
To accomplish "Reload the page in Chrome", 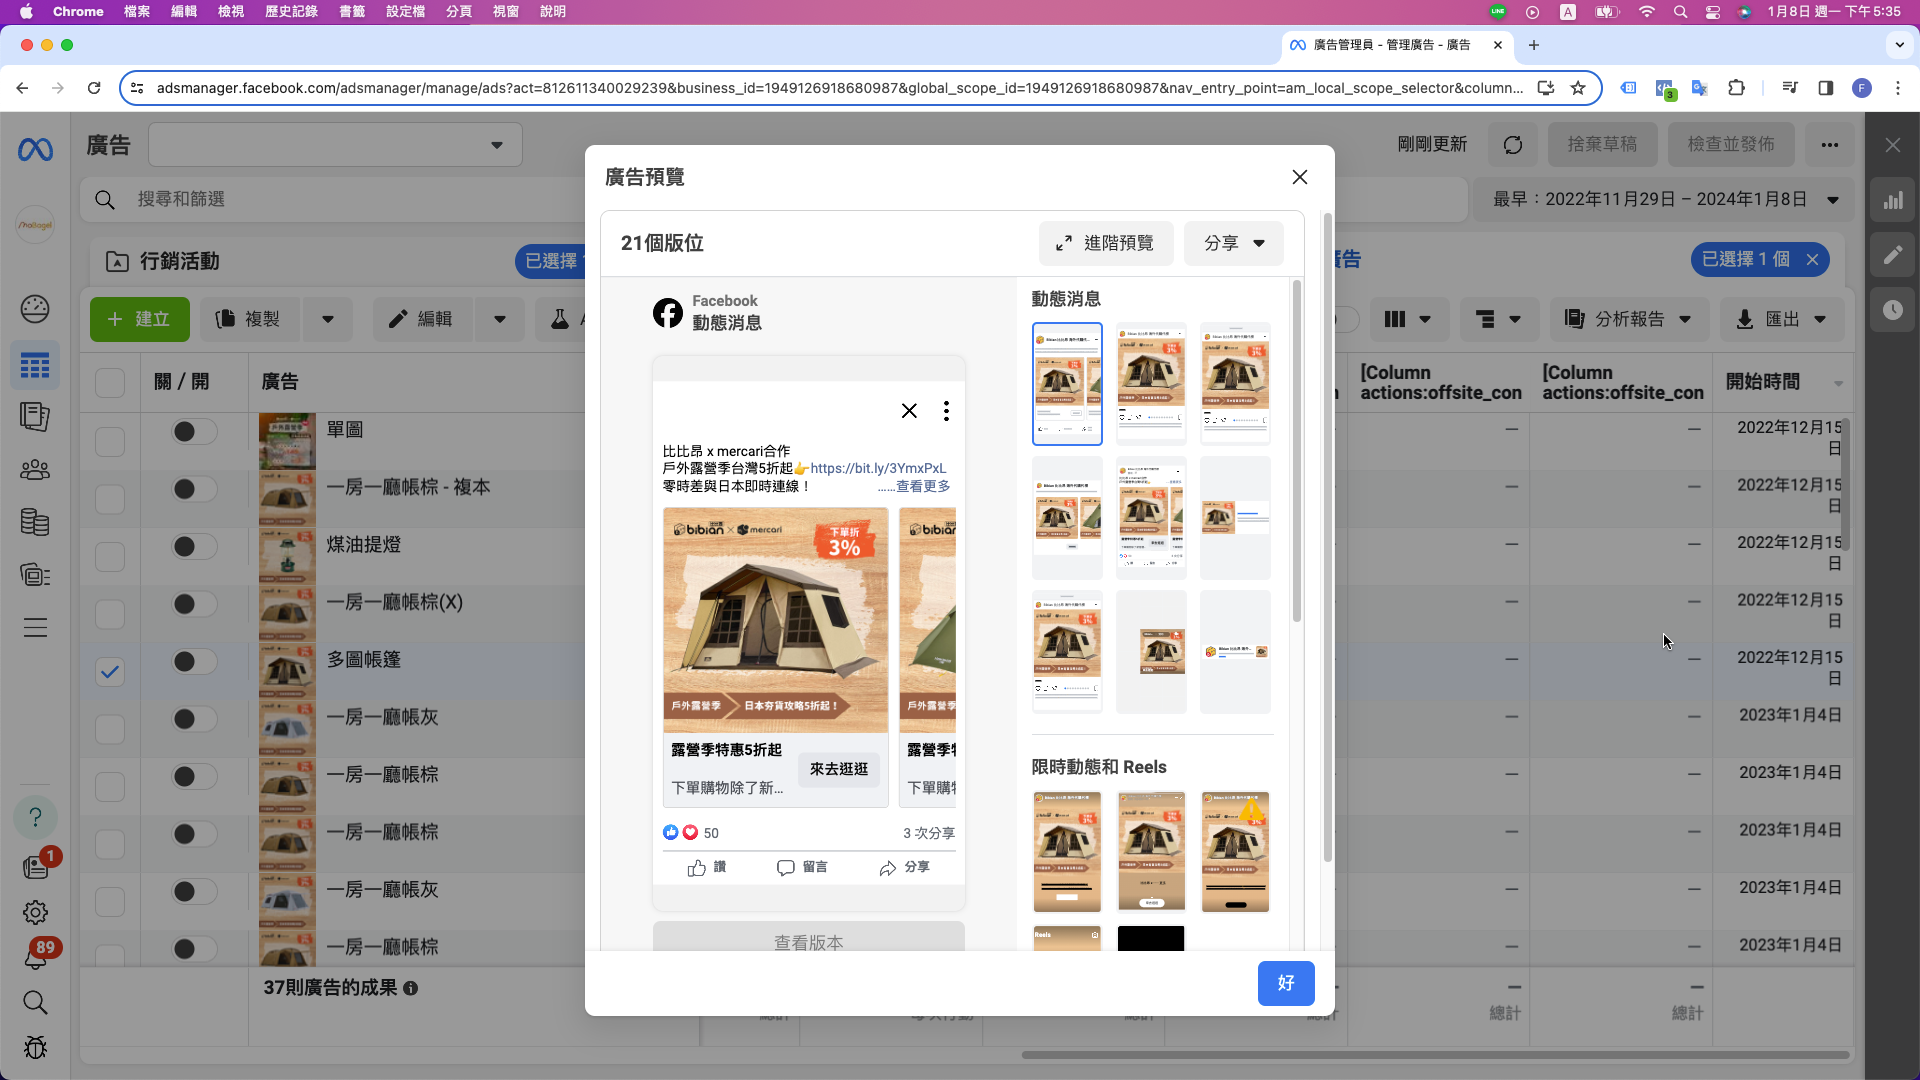I will [x=94, y=88].
